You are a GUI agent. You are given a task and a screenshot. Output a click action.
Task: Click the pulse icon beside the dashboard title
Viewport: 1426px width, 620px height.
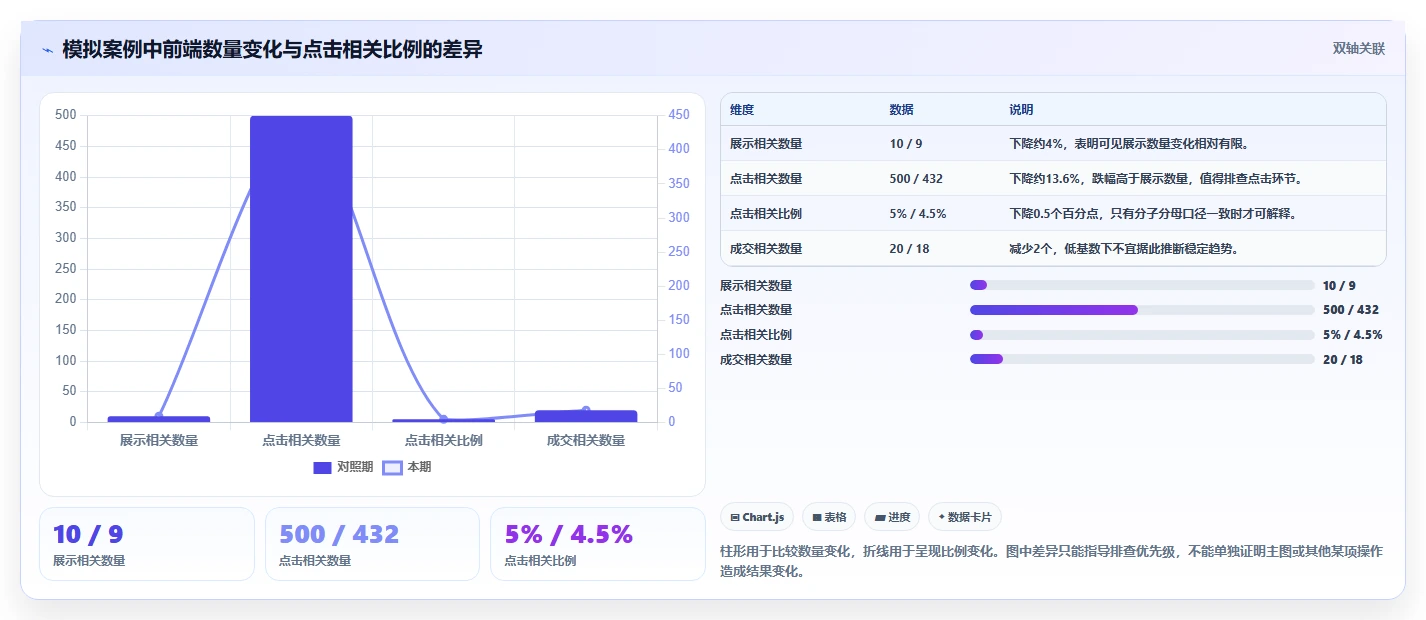coord(47,49)
